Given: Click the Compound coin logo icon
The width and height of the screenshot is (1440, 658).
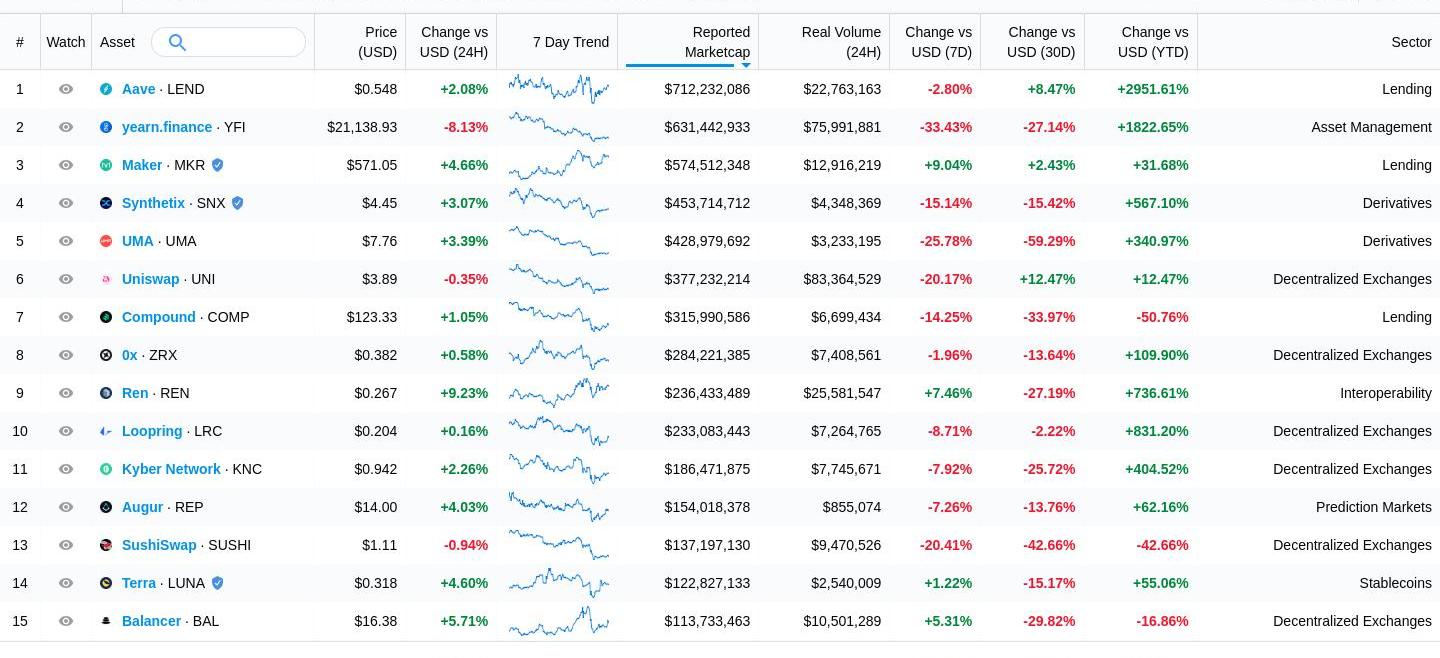Looking at the screenshot, I should click(x=106, y=317).
